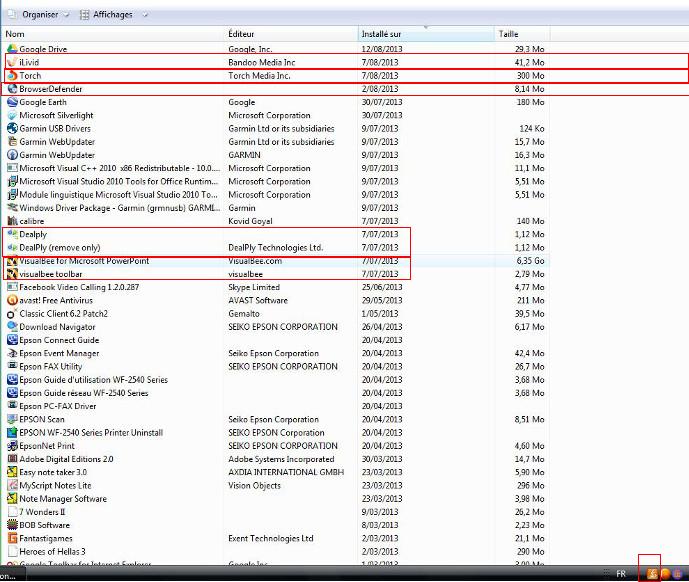Open the Organiser dropdown menu
Image resolution: width=689 pixels, height=582 pixels.
click(x=39, y=15)
